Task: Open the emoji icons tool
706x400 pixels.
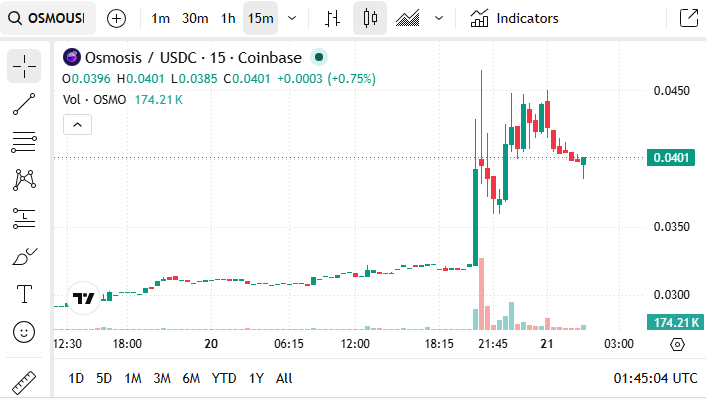Action: (24, 332)
